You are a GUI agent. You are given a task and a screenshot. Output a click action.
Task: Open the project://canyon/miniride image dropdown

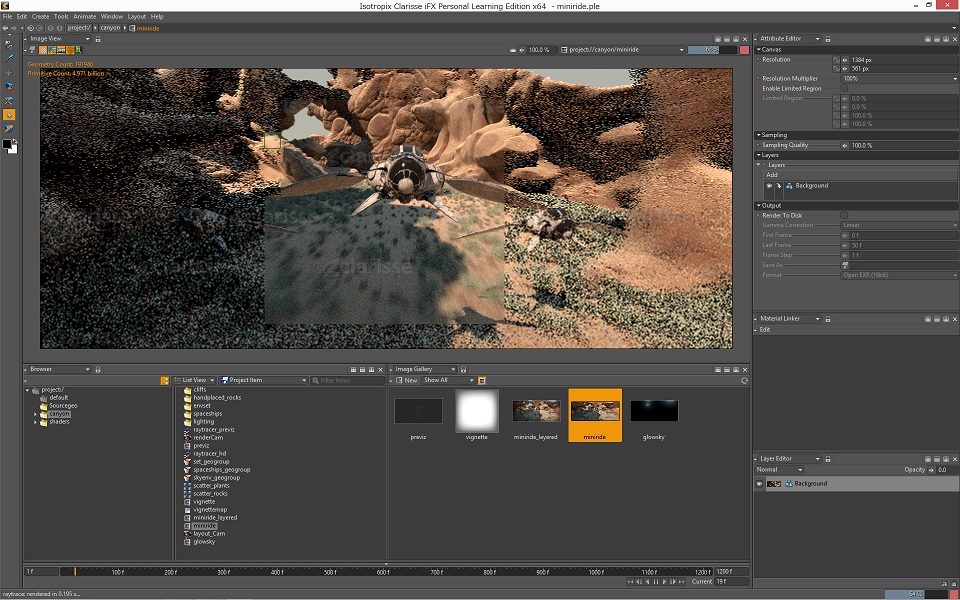[623, 50]
